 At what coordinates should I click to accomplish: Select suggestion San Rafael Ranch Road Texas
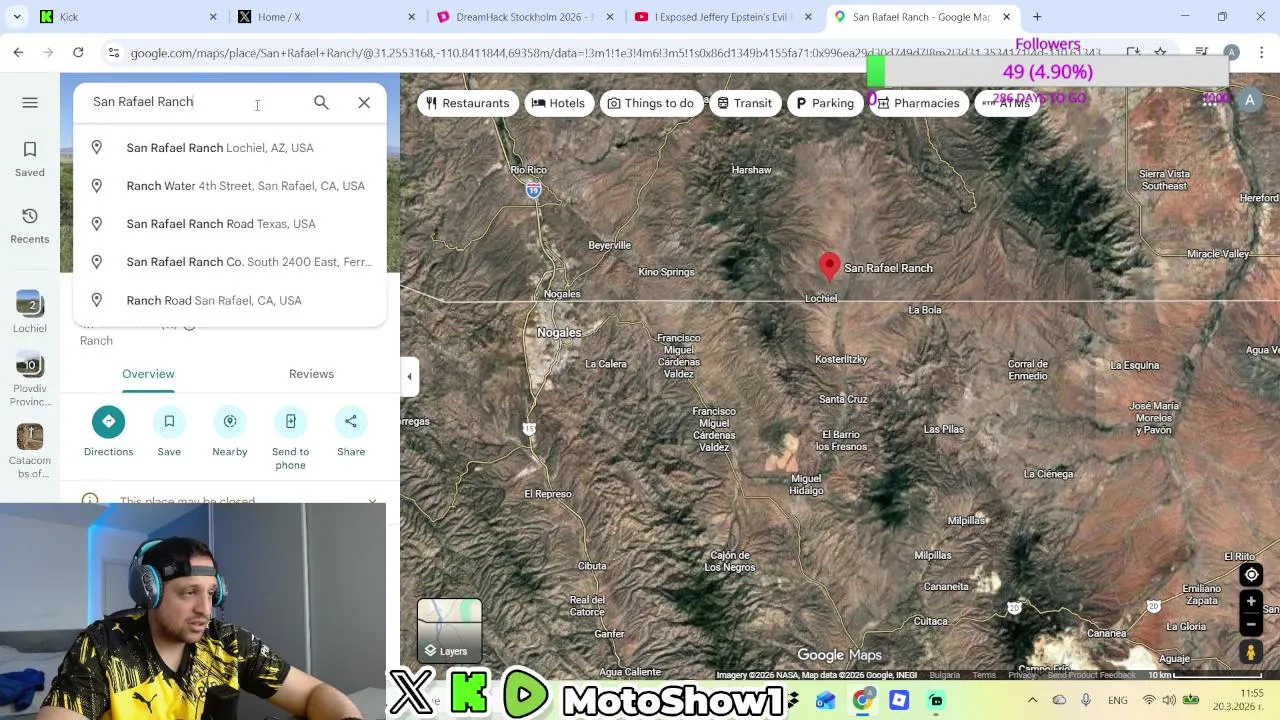pyautogui.click(x=230, y=224)
